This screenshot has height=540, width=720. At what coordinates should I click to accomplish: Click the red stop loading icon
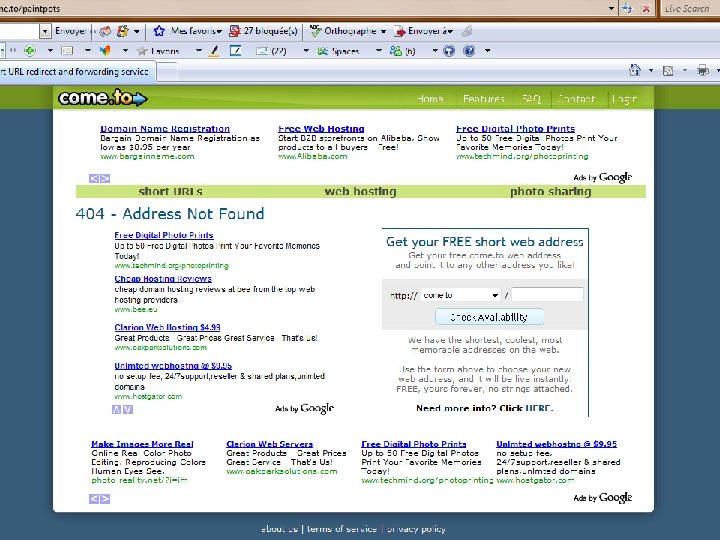tap(646, 8)
